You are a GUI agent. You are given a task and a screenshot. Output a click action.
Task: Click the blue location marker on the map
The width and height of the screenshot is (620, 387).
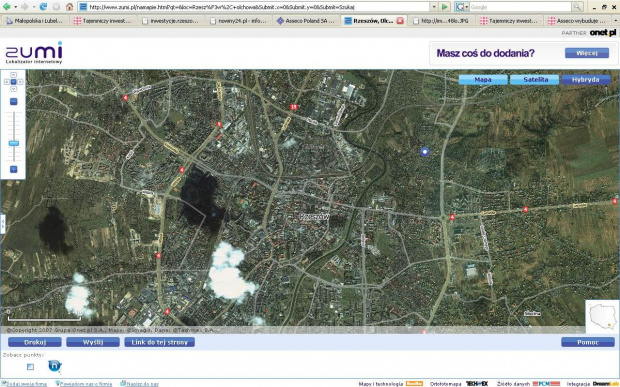point(425,152)
